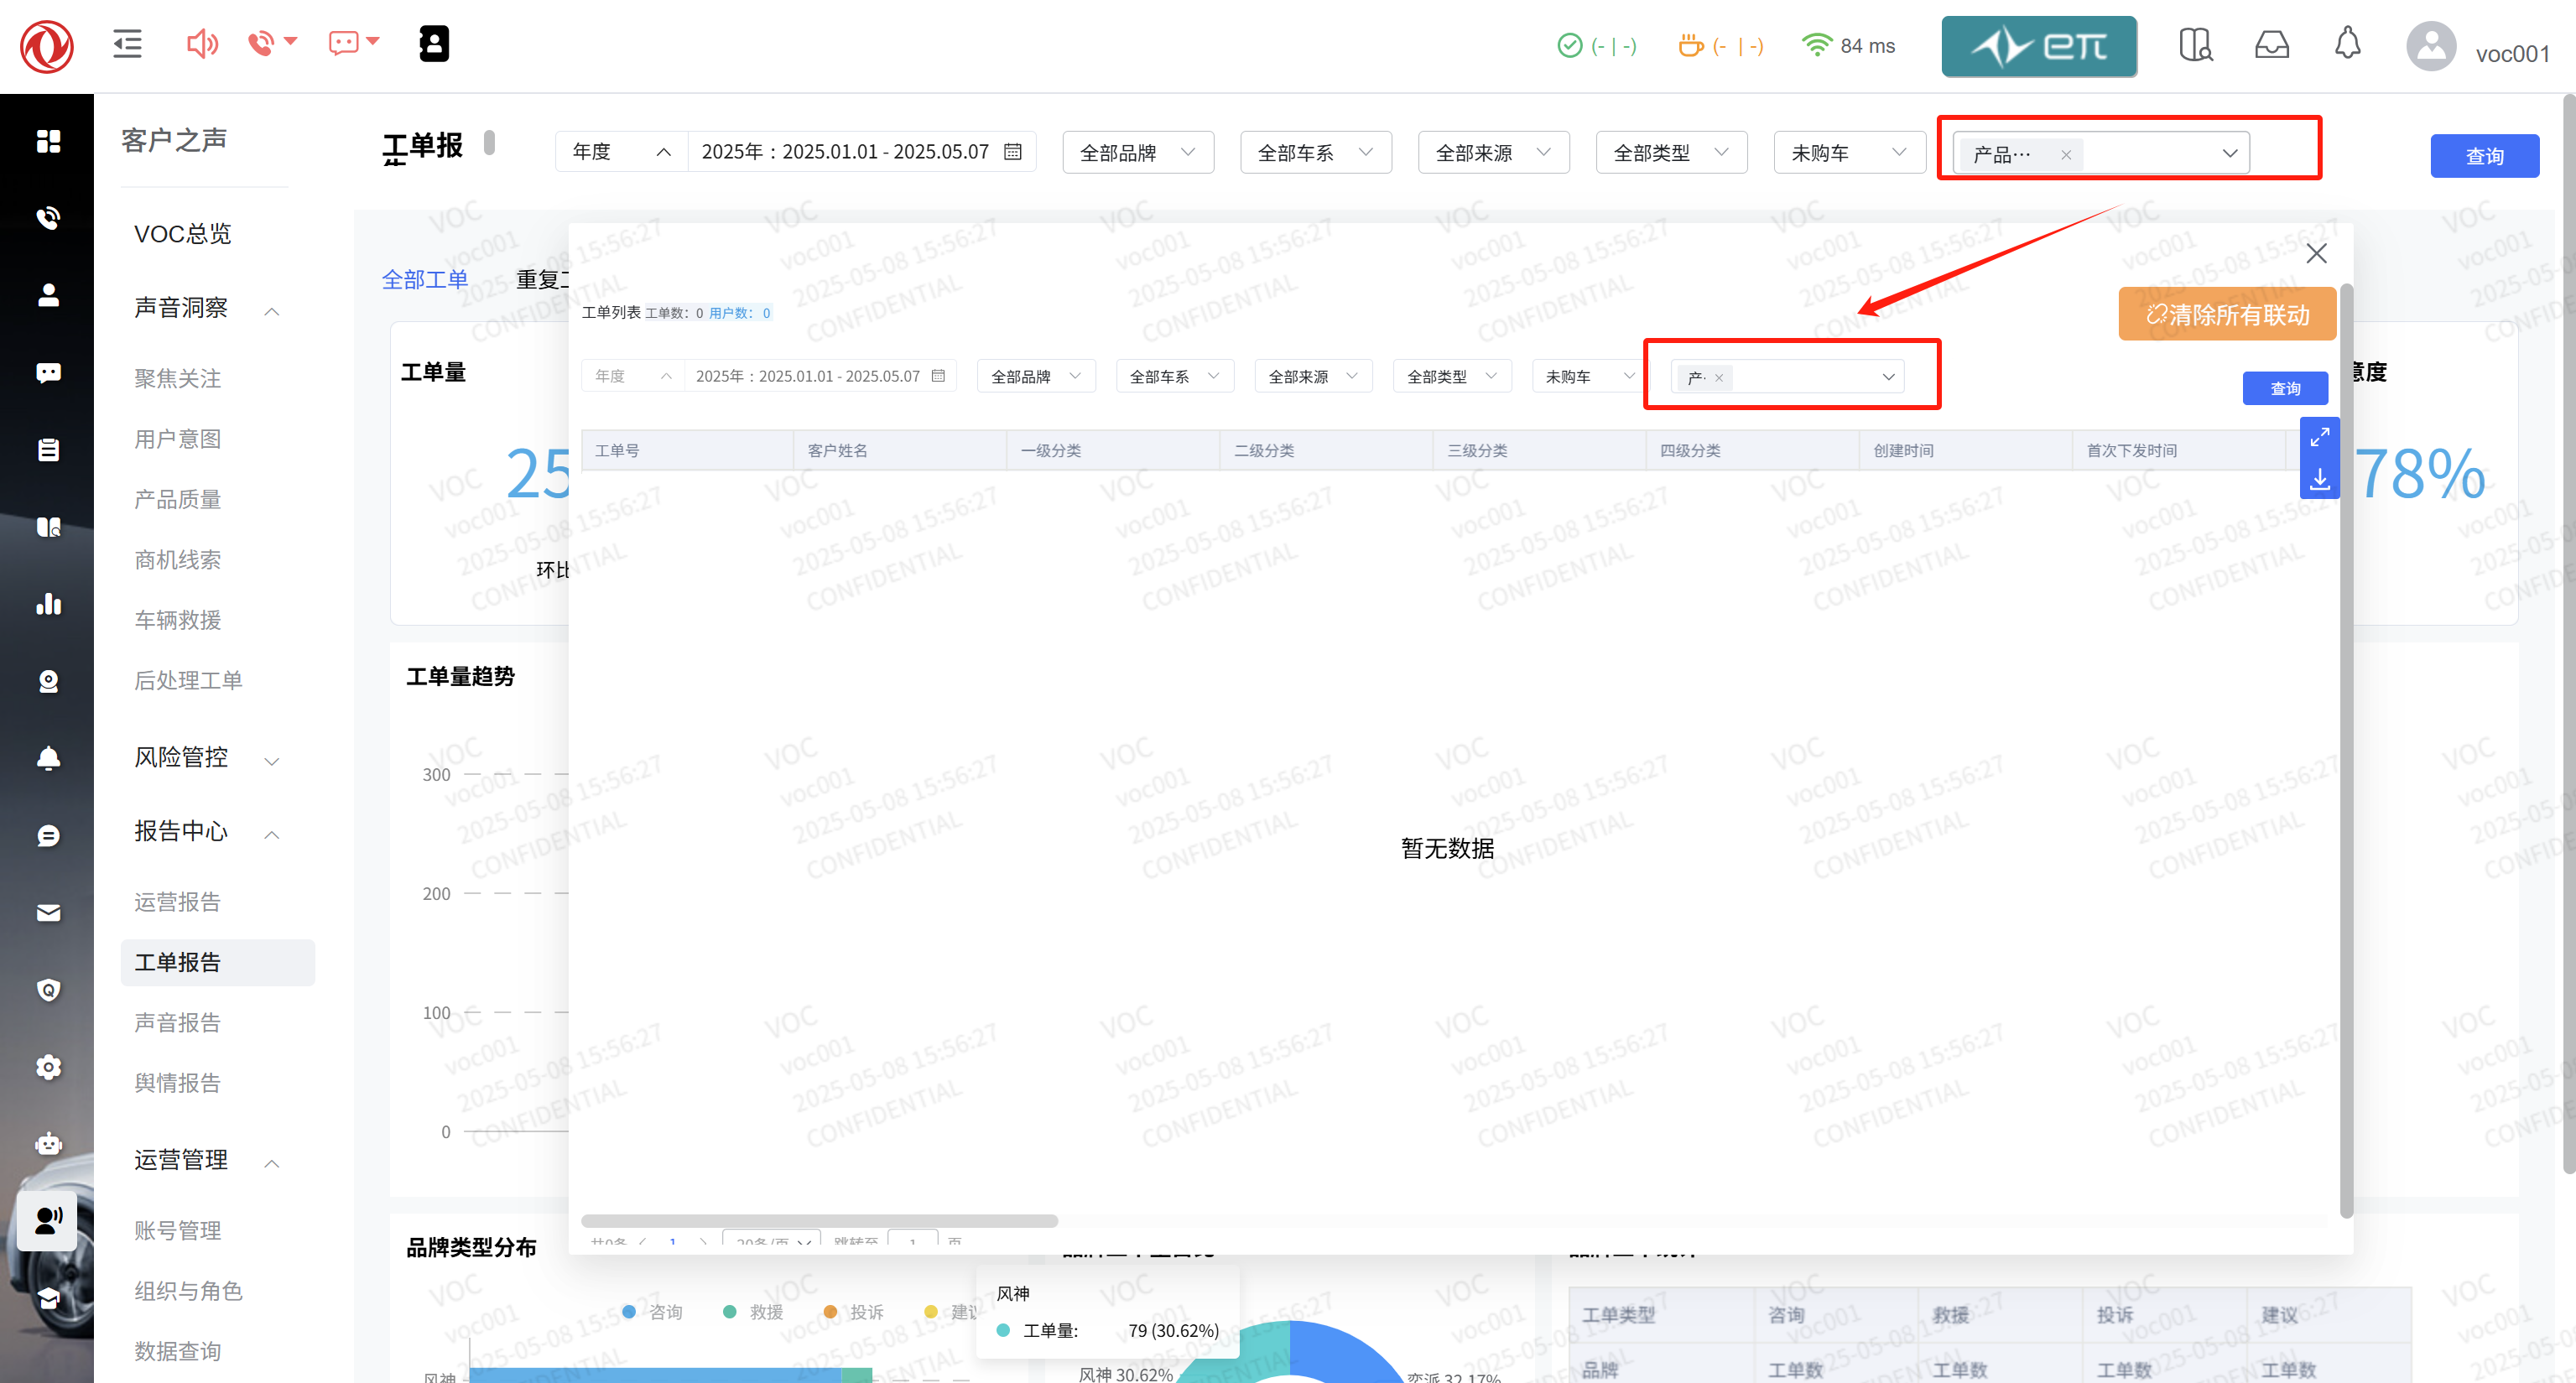This screenshot has height=1383, width=2576.
Task: Open VOC总览 in the side menu
Action: [x=183, y=233]
